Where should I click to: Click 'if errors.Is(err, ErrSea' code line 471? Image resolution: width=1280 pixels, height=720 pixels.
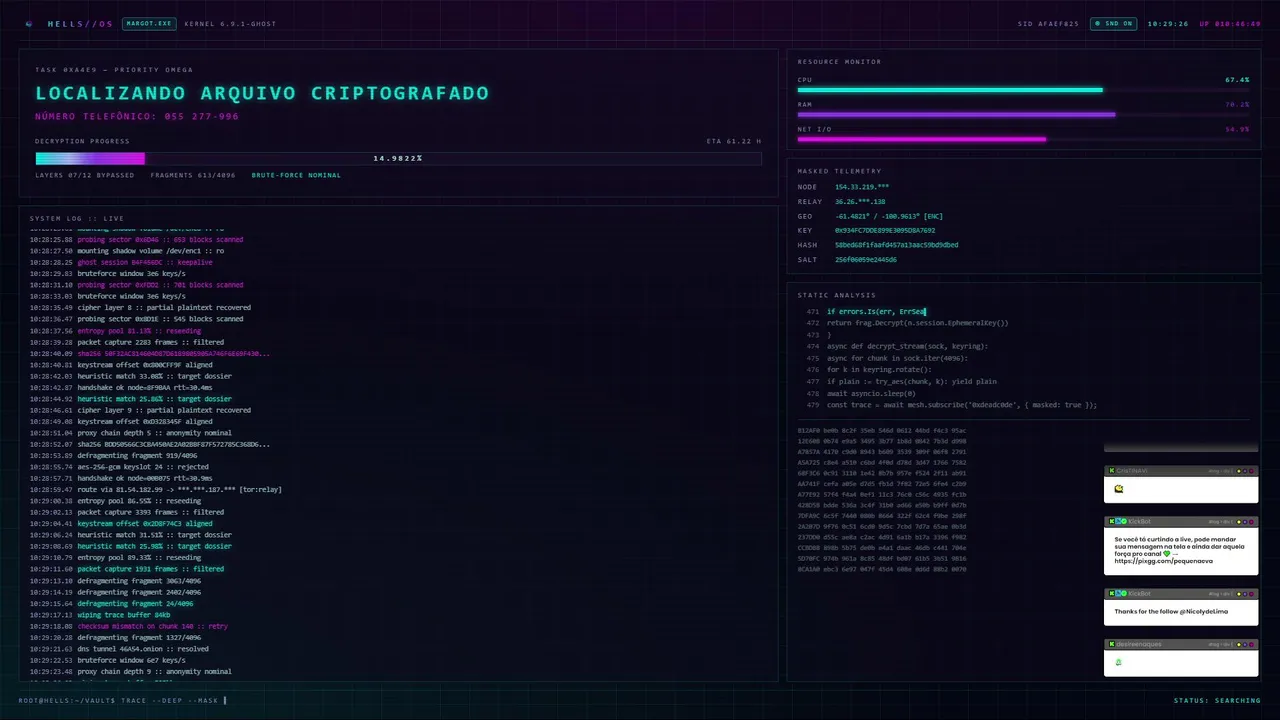click(876, 312)
